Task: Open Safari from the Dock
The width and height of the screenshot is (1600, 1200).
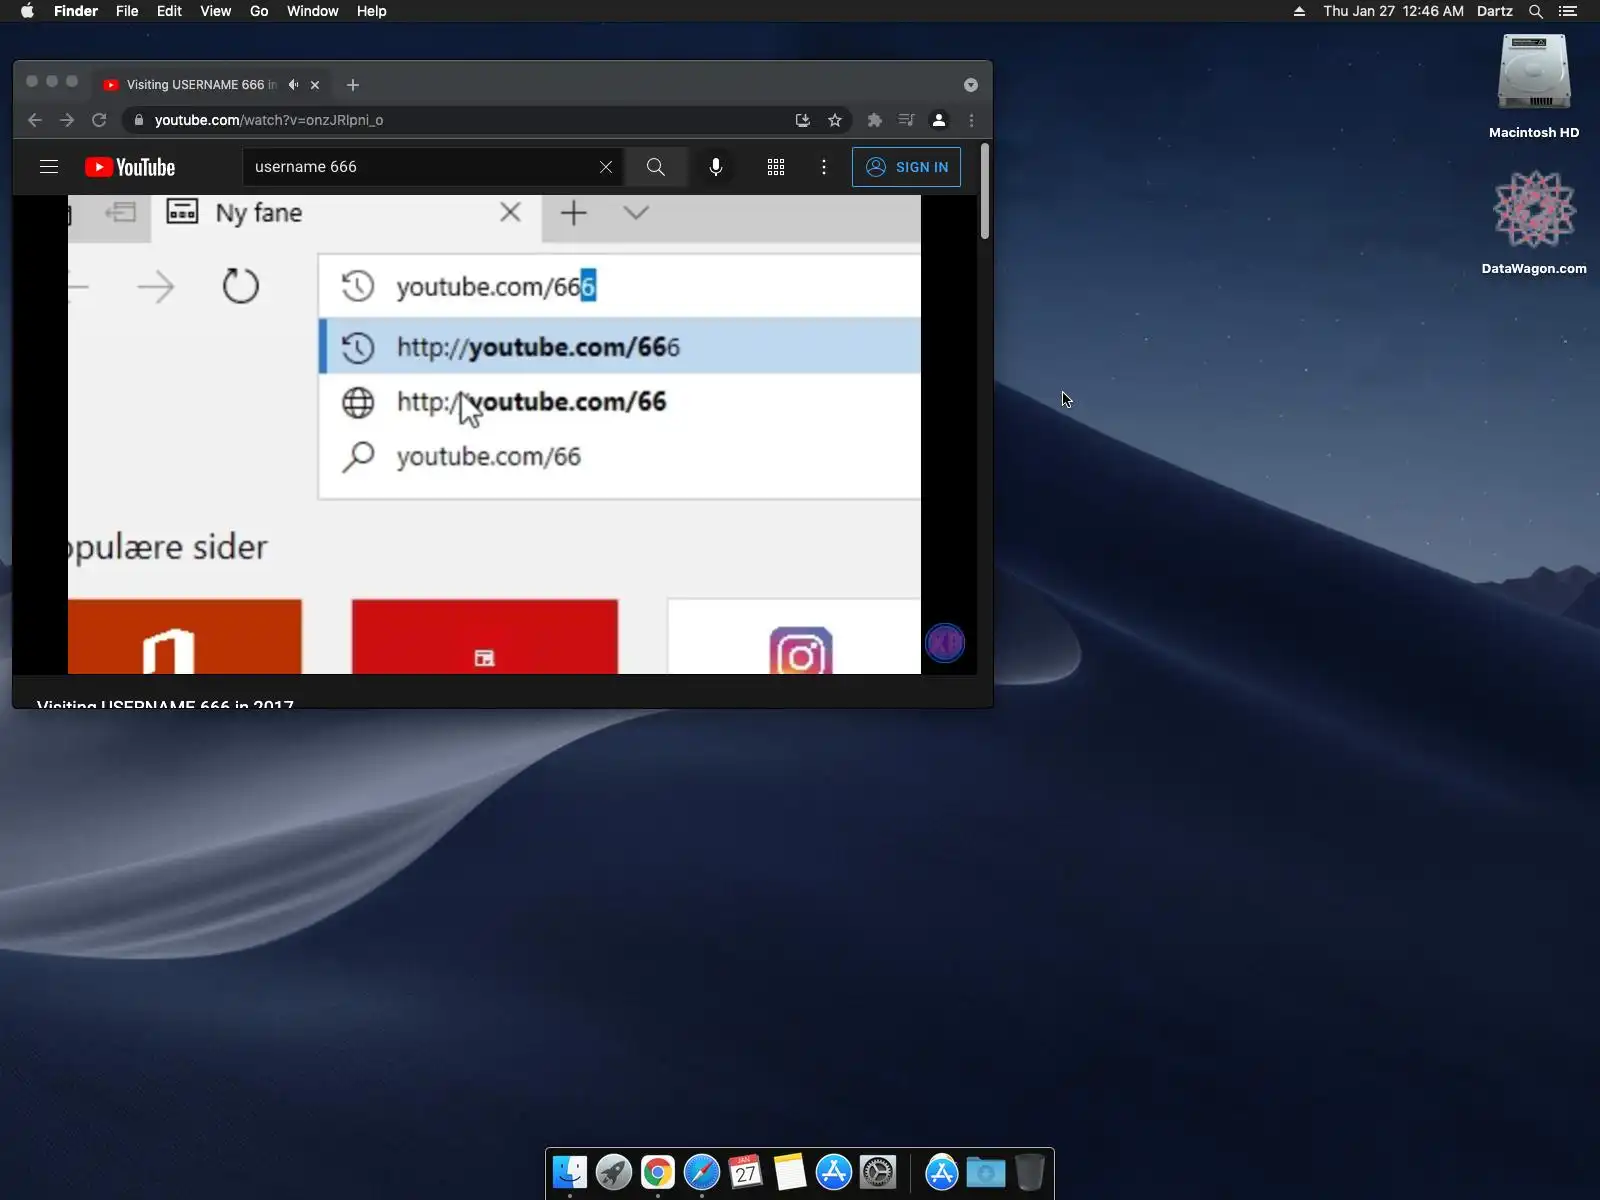Action: [x=702, y=1172]
